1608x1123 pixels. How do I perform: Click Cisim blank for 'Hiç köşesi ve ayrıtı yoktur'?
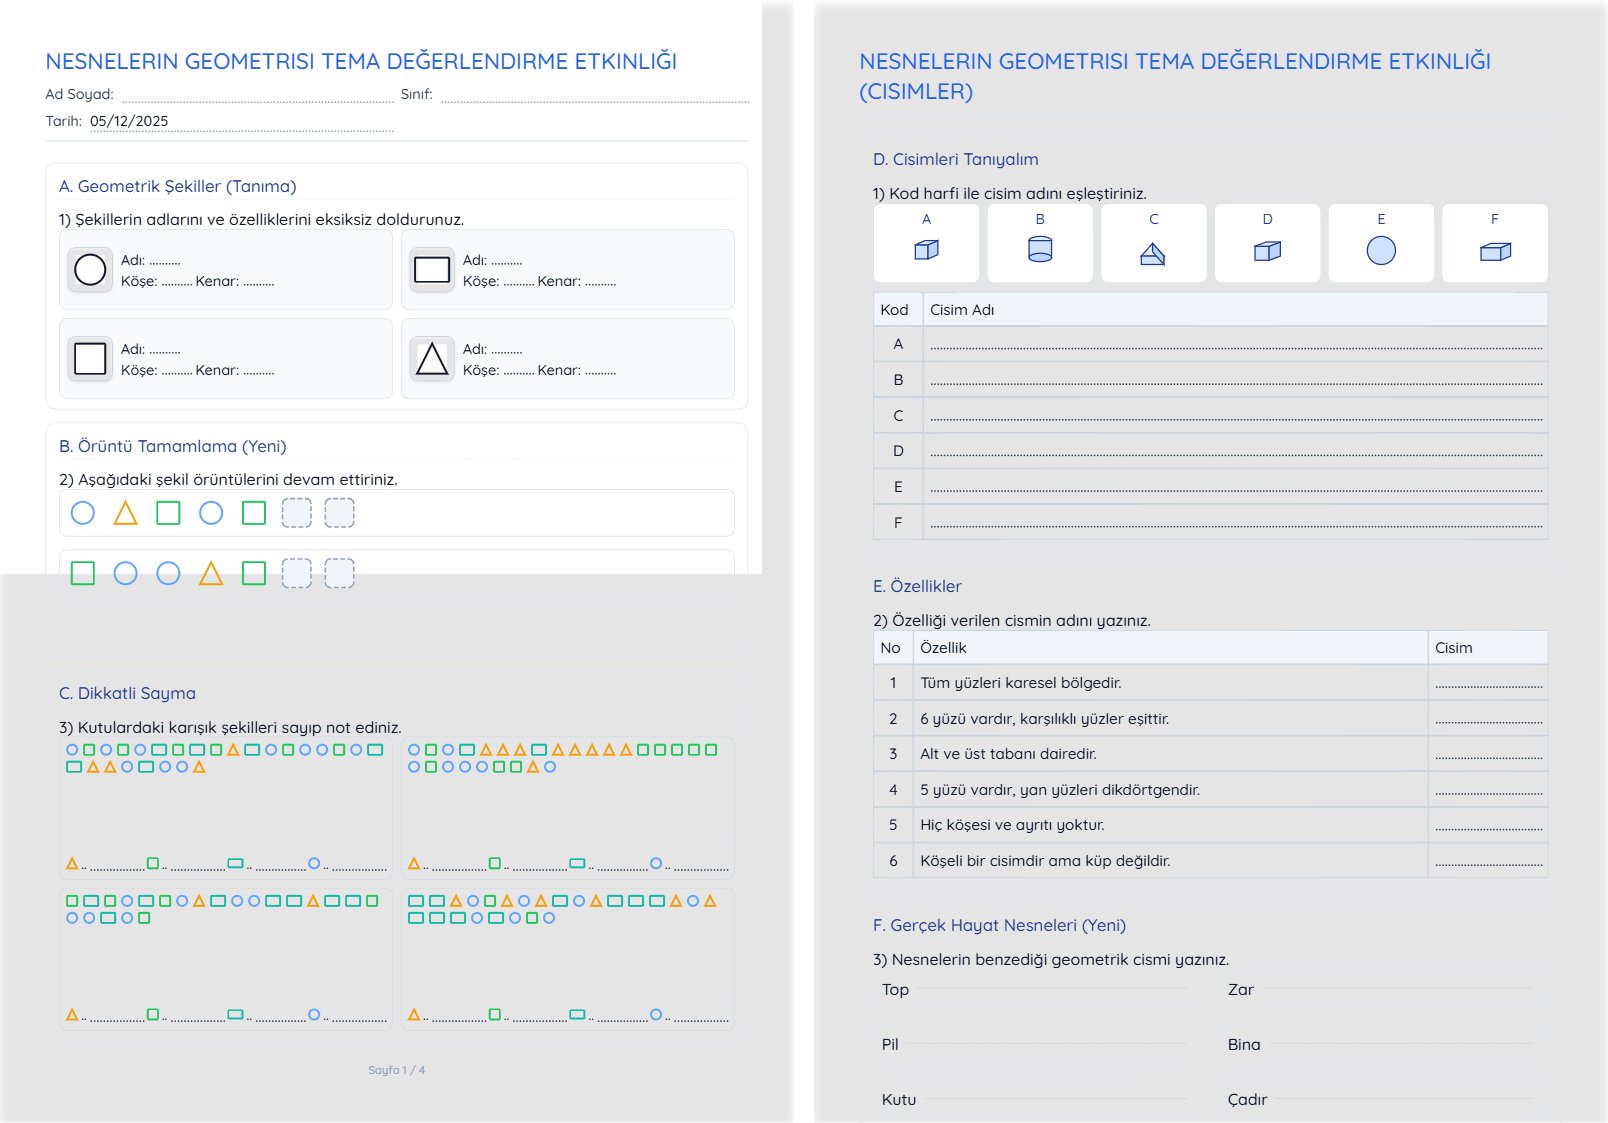(x=1488, y=825)
